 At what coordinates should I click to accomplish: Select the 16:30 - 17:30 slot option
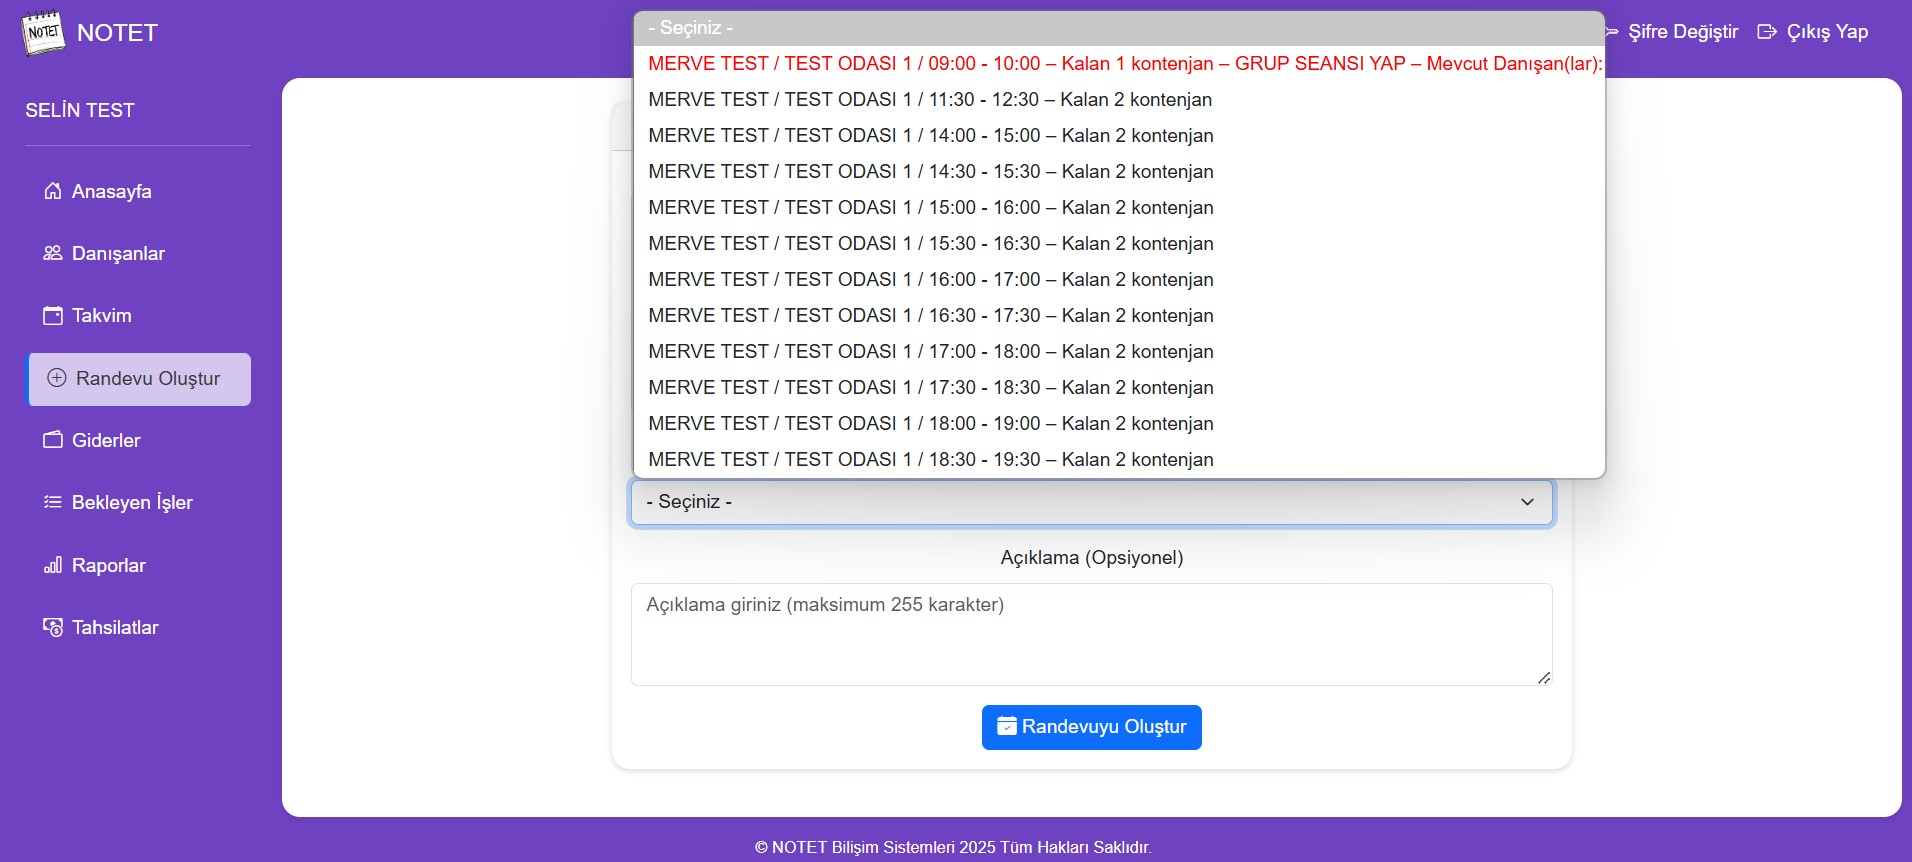pyautogui.click(x=1119, y=316)
